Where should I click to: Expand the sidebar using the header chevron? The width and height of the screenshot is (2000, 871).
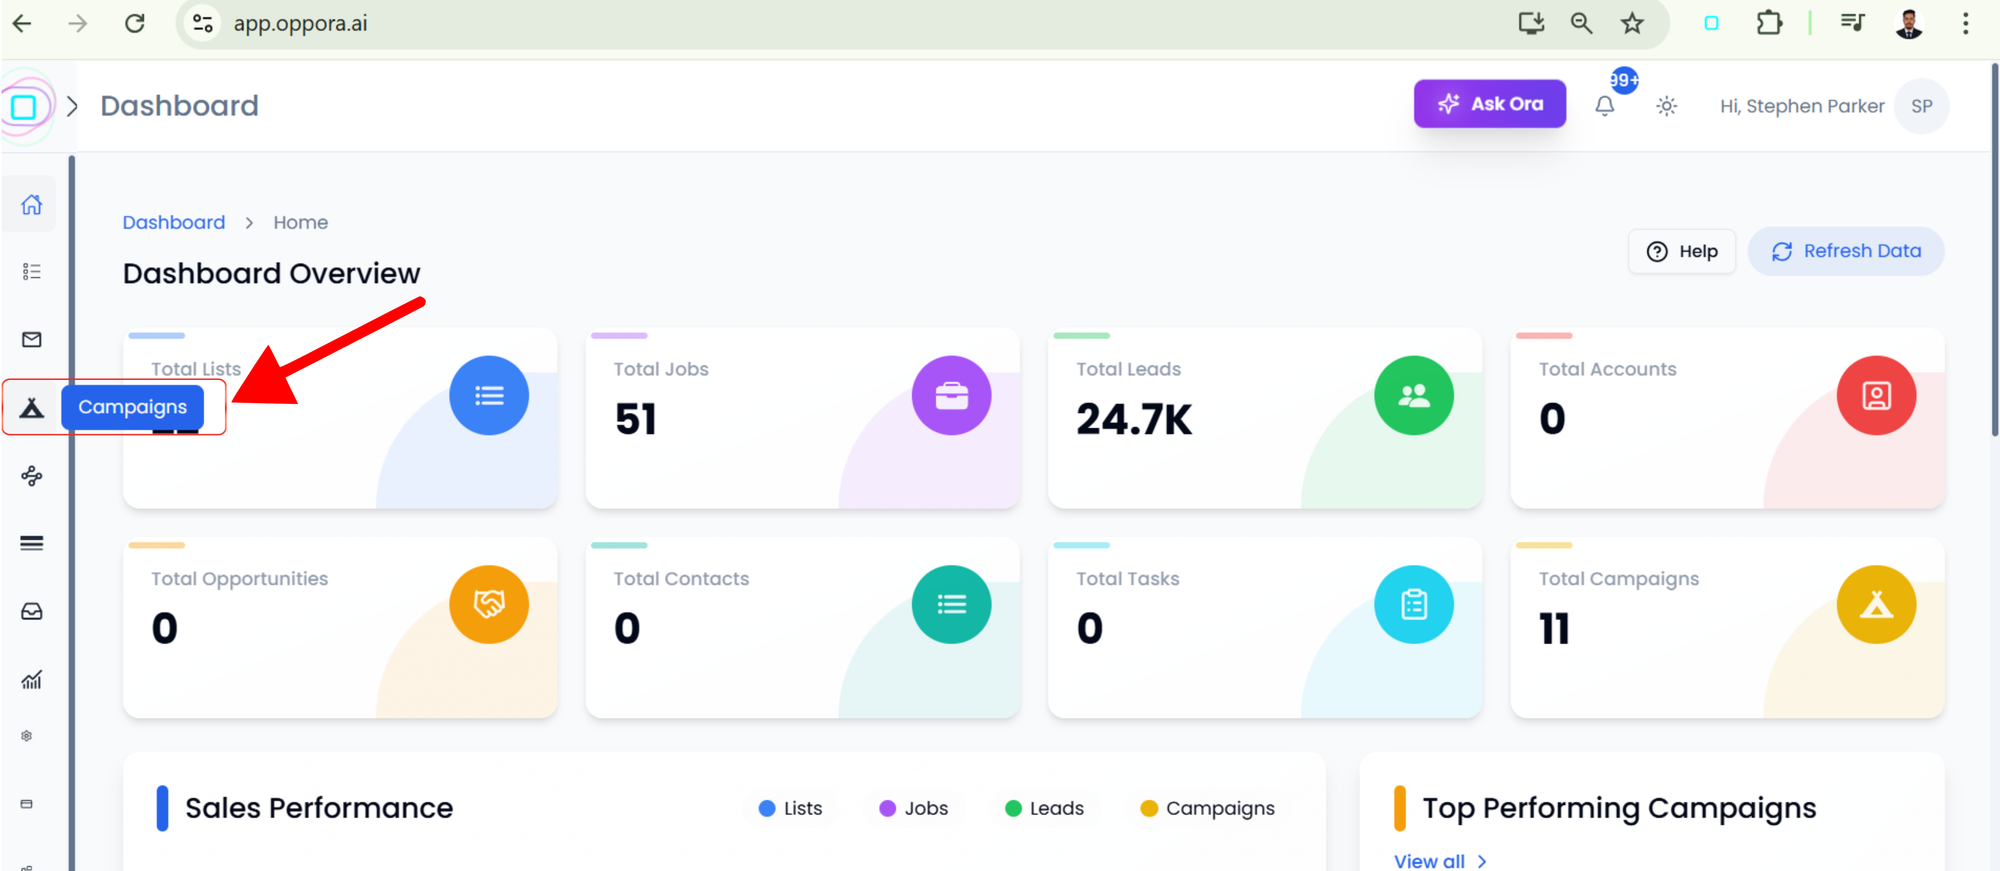[72, 106]
